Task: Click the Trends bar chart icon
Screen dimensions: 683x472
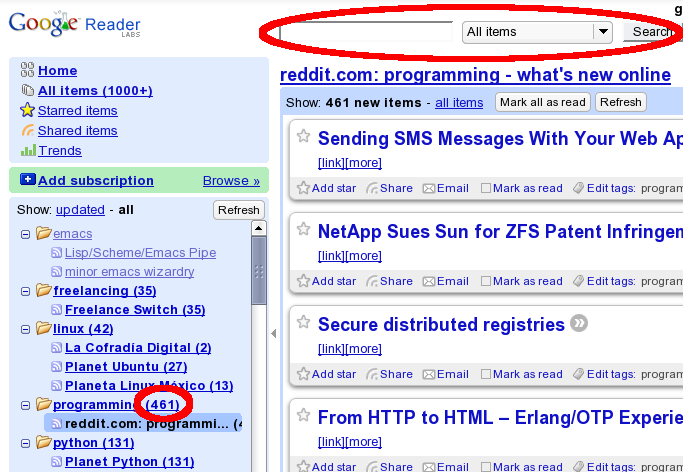Action: point(28,150)
